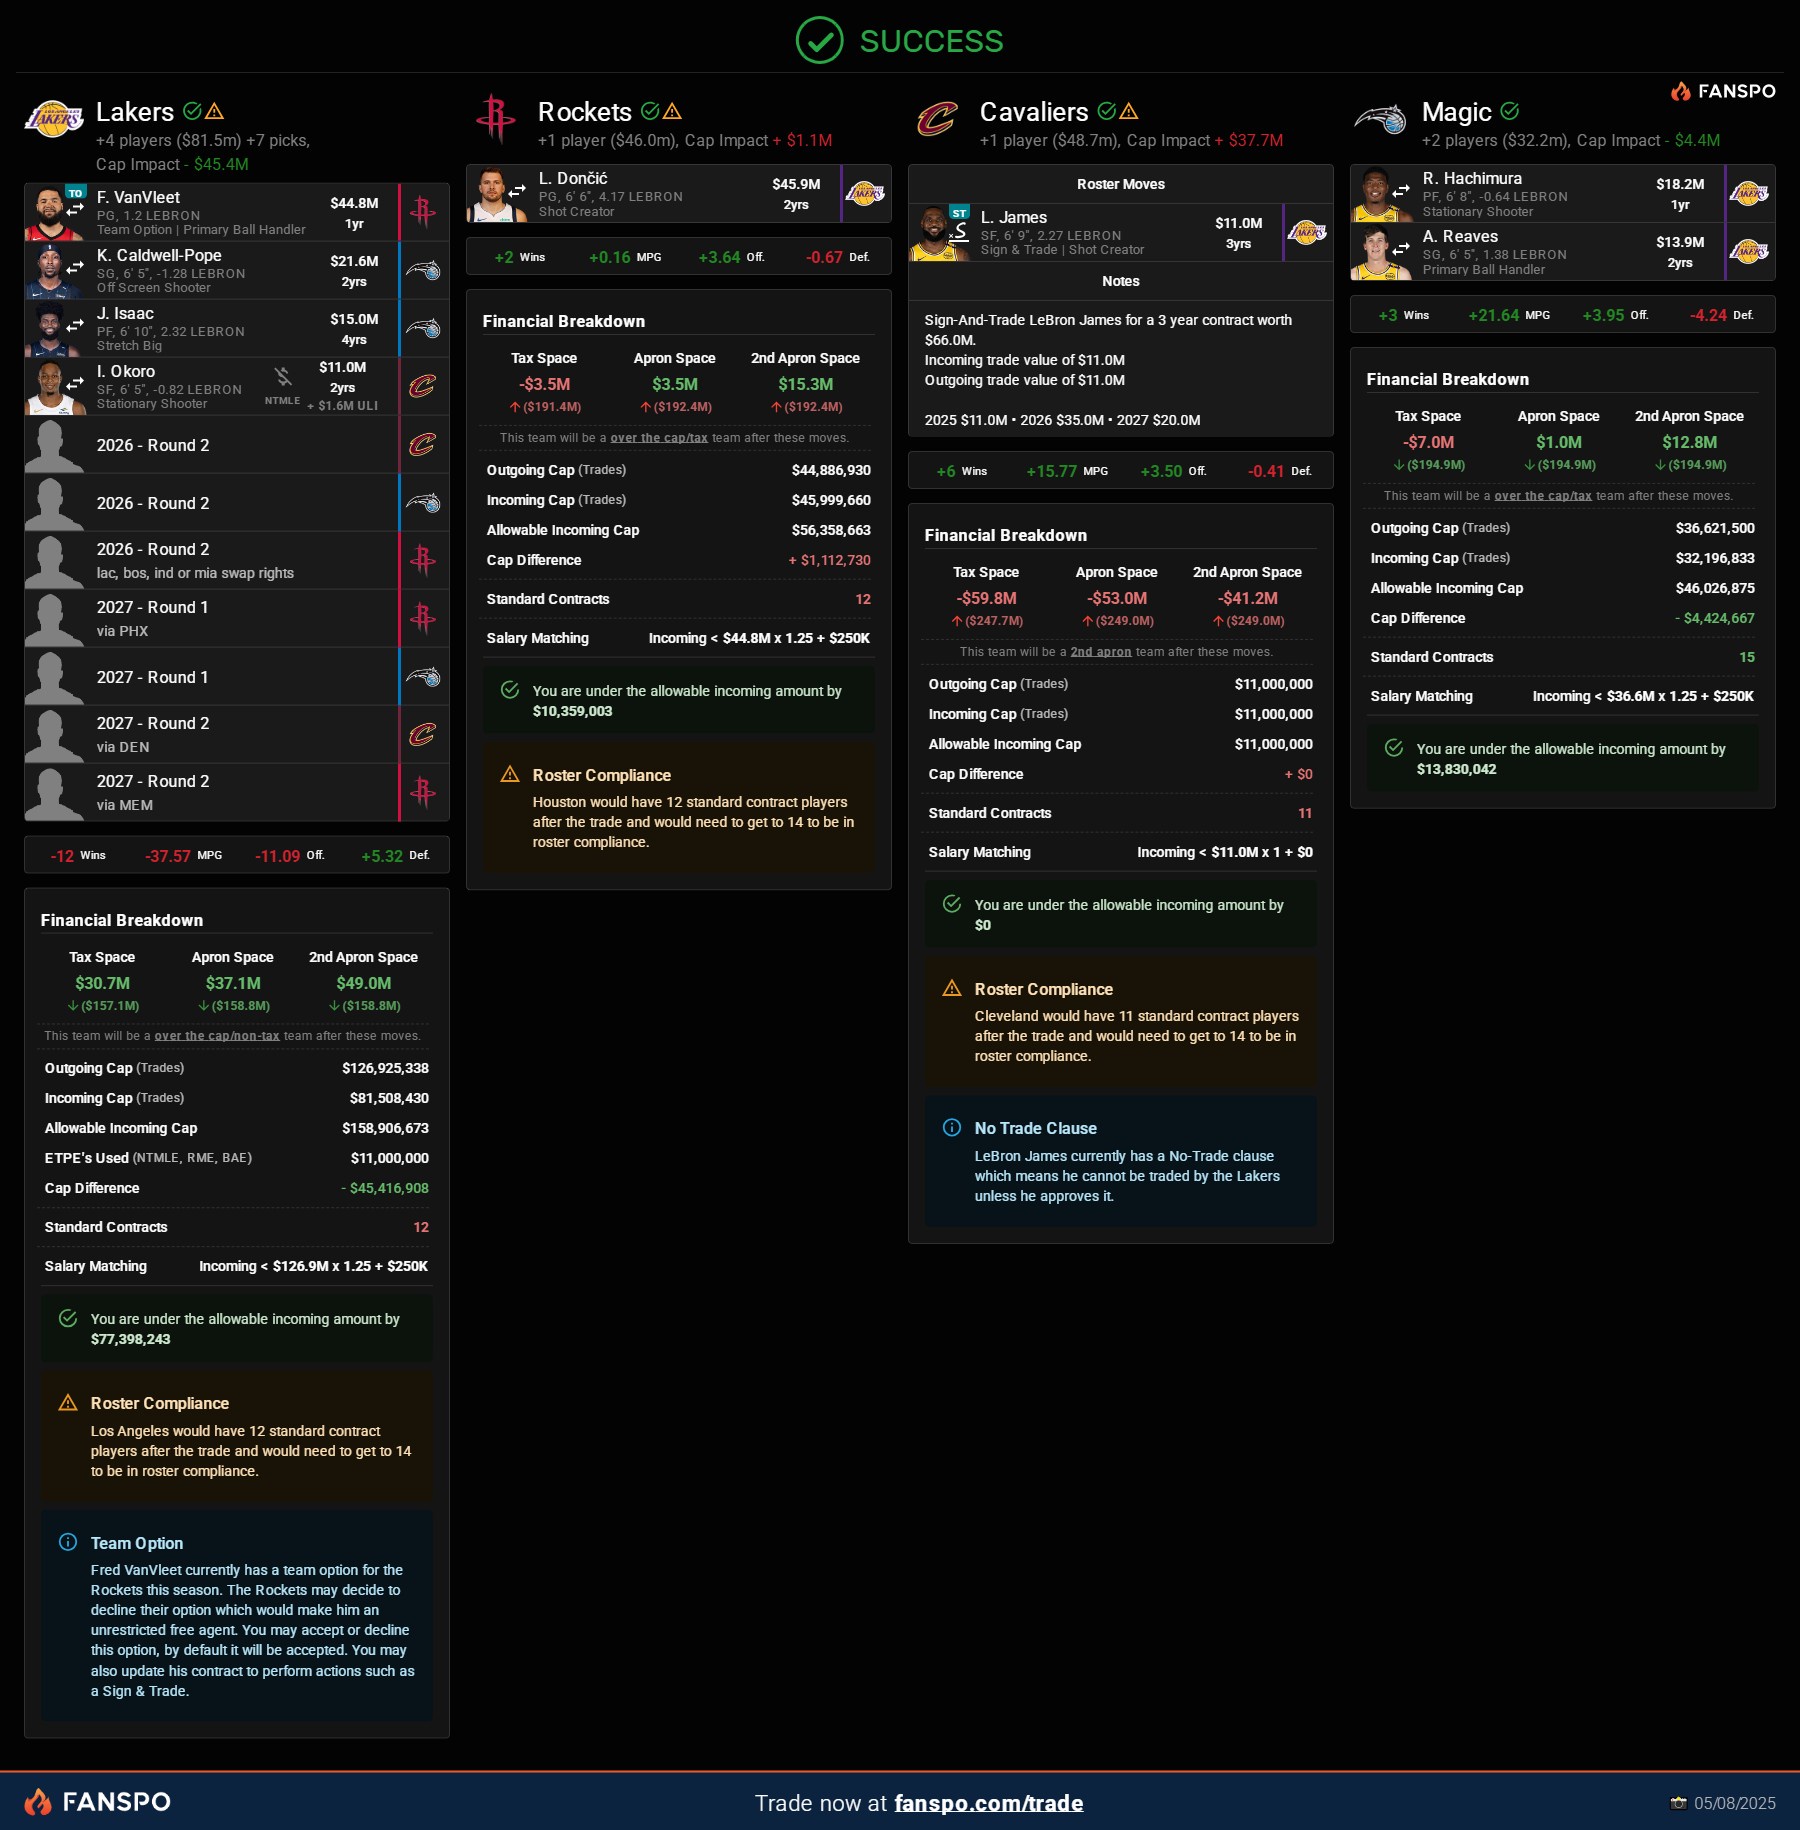The width and height of the screenshot is (1800, 1830).
Task: Click the Lakers 'over the cap/non-tax' link
Action: point(217,1036)
